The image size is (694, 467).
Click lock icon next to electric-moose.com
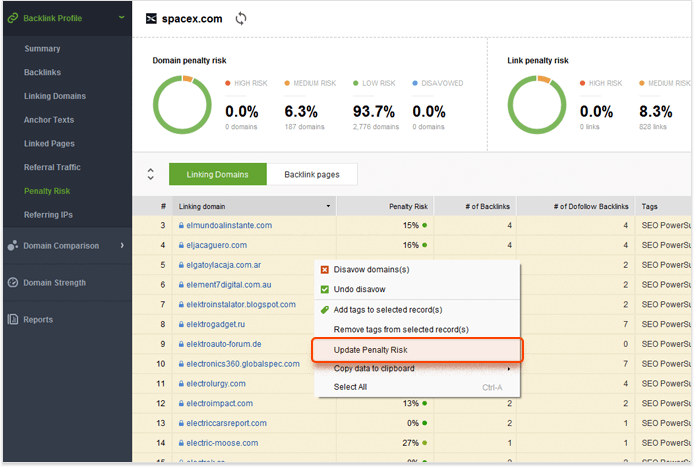(x=181, y=443)
